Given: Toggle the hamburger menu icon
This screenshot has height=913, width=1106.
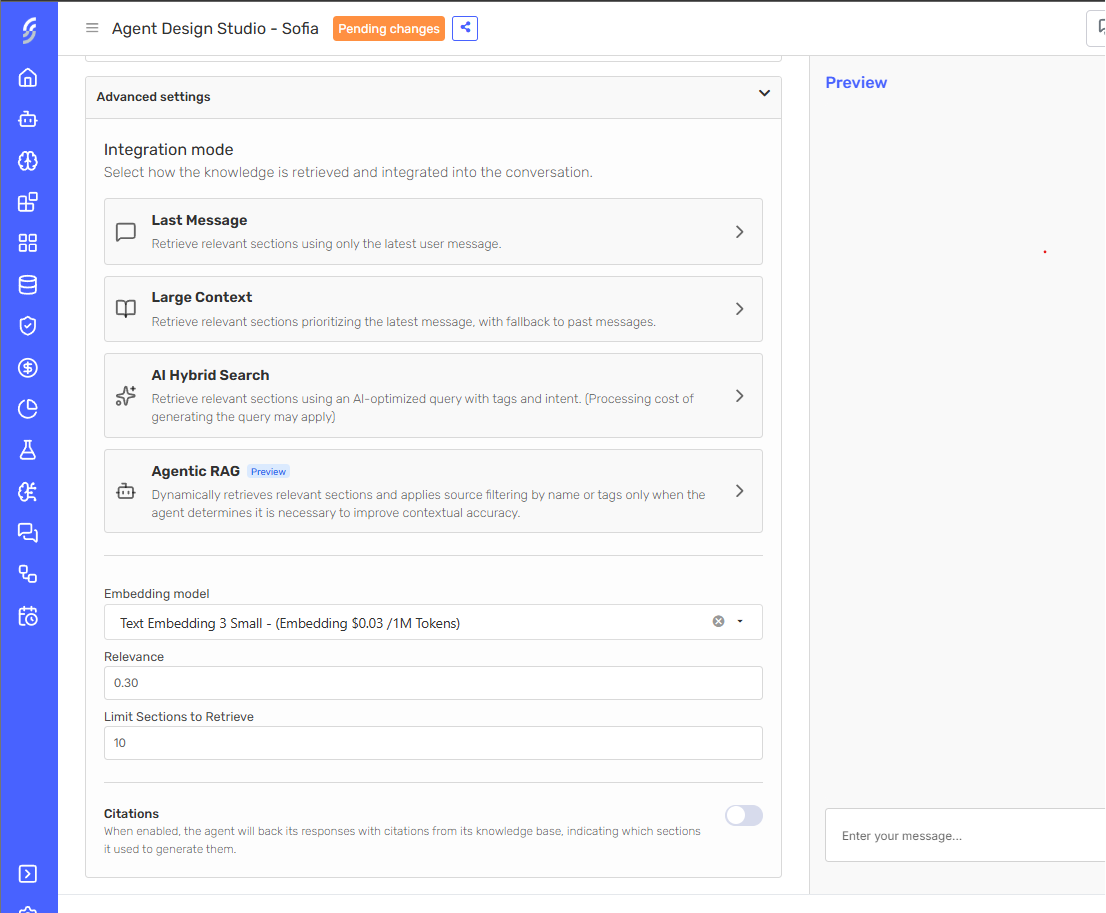Looking at the screenshot, I should [92, 28].
